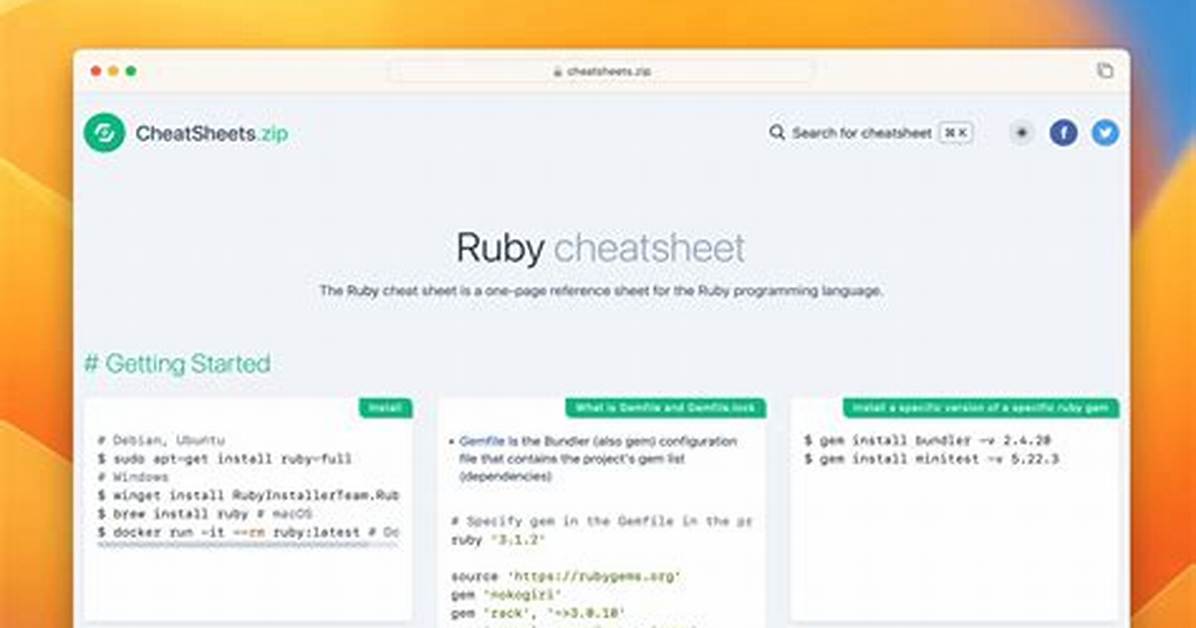The image size is (1196, 628).
Task: Click the "ruby '3.1.2'" code line
Action: coord(498,539)
